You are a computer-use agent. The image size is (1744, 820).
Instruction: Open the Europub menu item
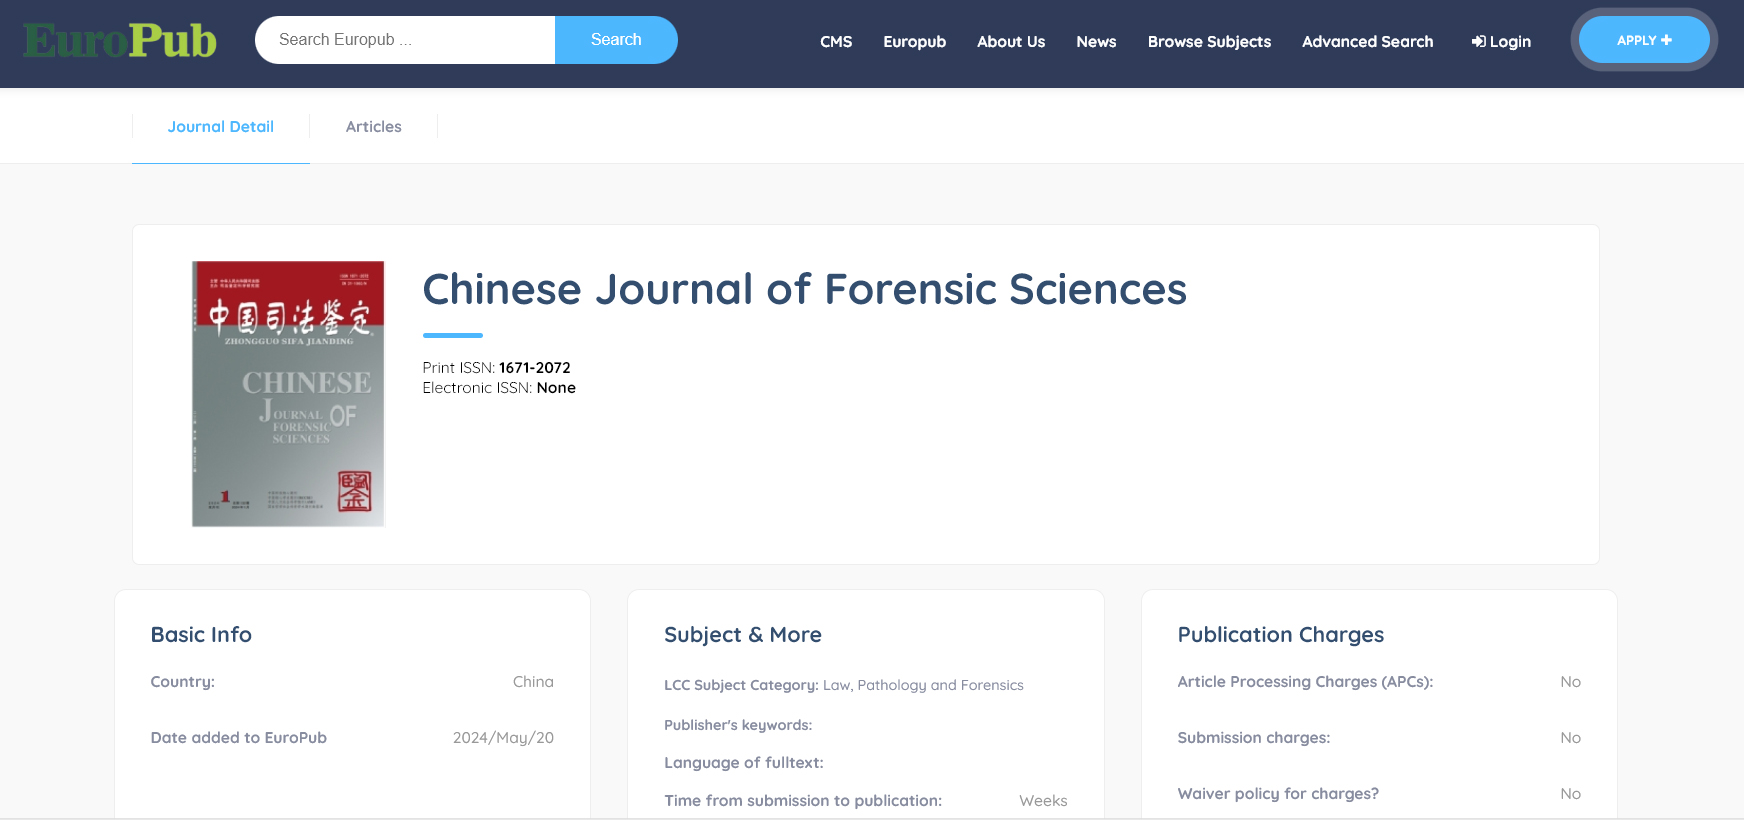(x=914, y=42)
